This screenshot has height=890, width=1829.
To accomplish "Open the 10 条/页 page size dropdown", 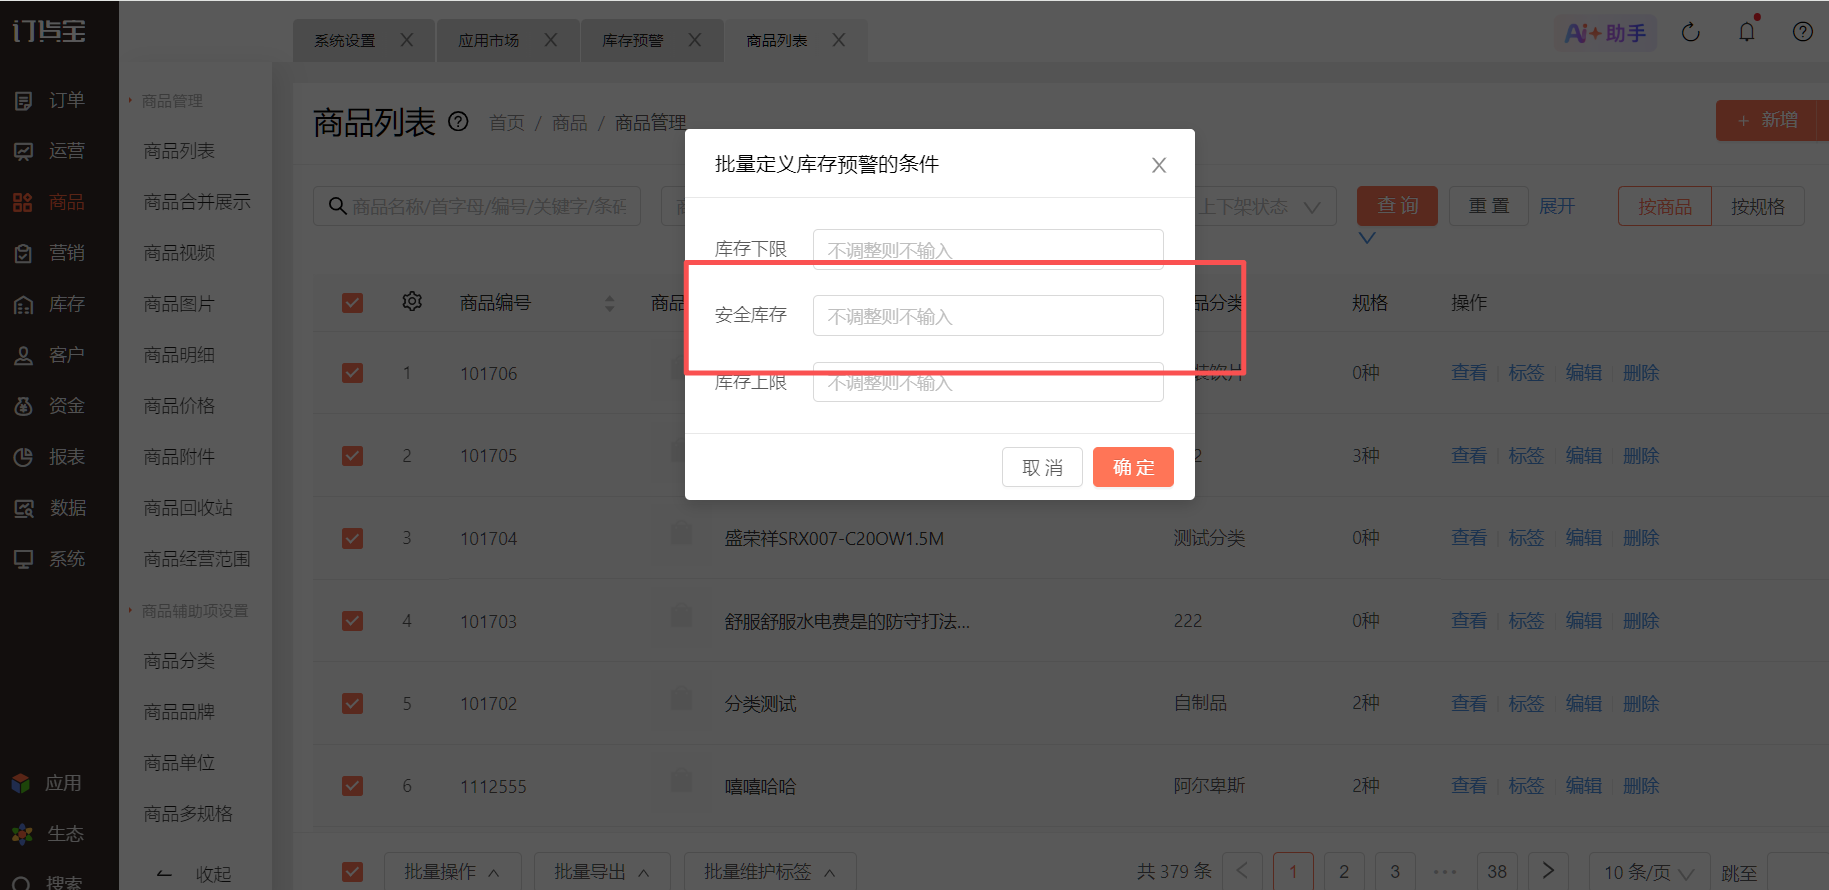I will [x=1649, y=872].
